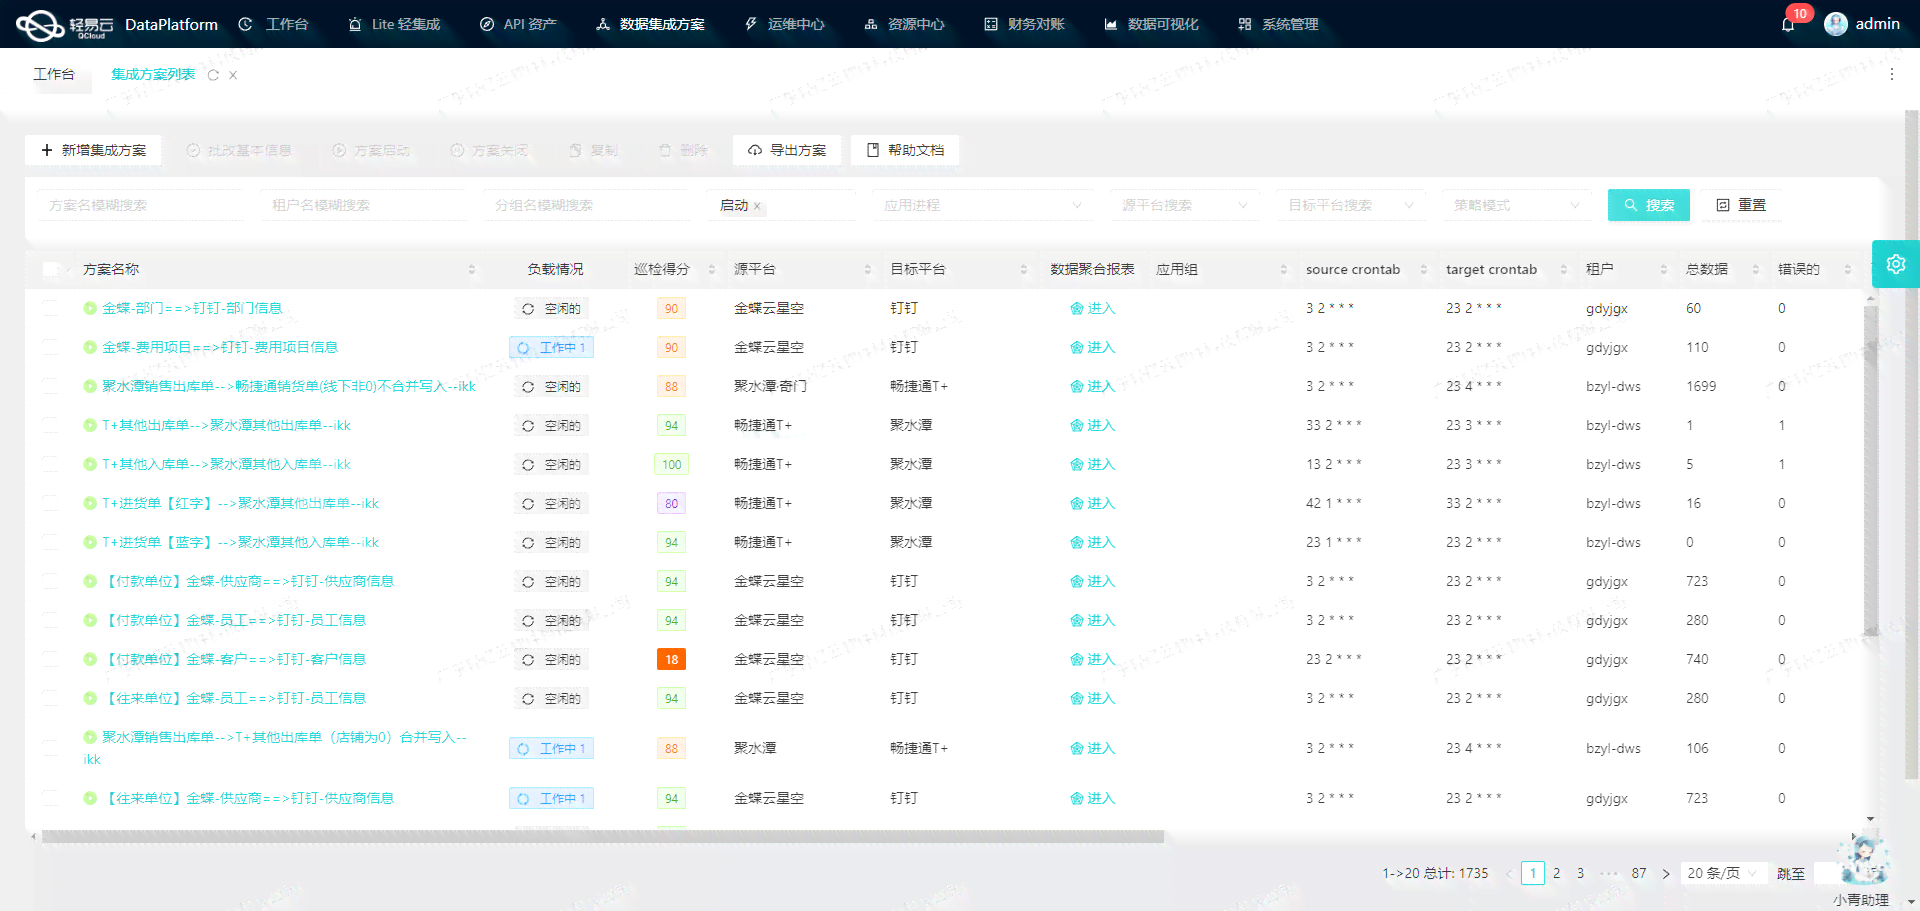The width and height of the screenshot is (1920, 911).
Task: Check row T+其他入库单-->聚水潭其他入库单--ikk
Action: tap(51, 464)
